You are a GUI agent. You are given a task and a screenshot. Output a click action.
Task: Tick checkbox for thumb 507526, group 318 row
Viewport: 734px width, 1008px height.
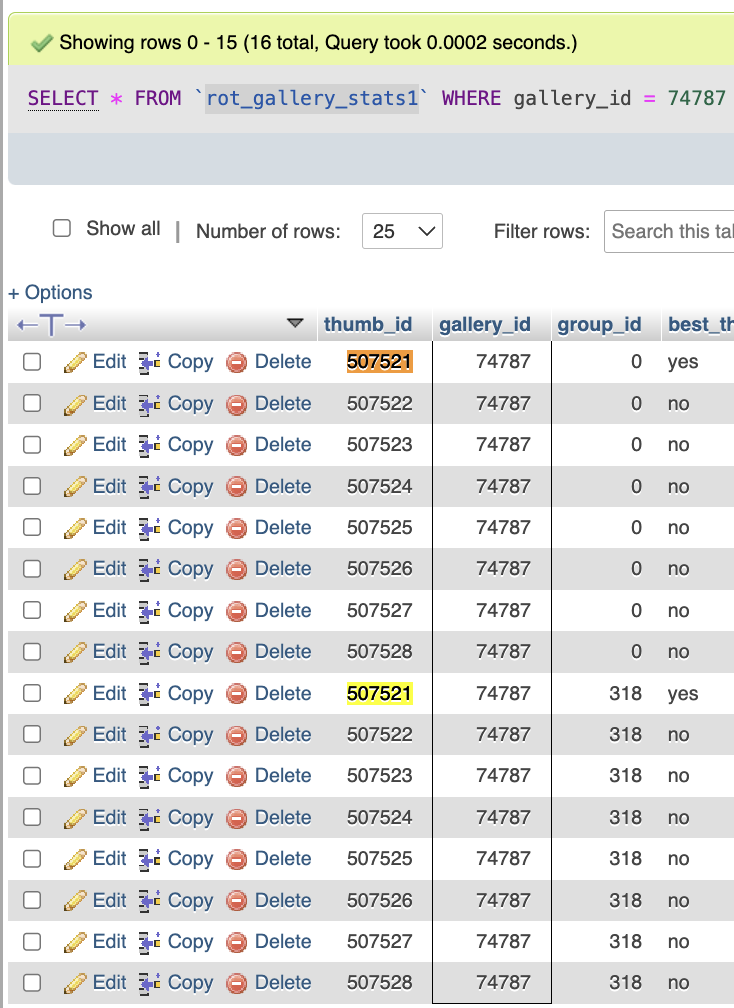pyautogui.click(x=32, y=901)
